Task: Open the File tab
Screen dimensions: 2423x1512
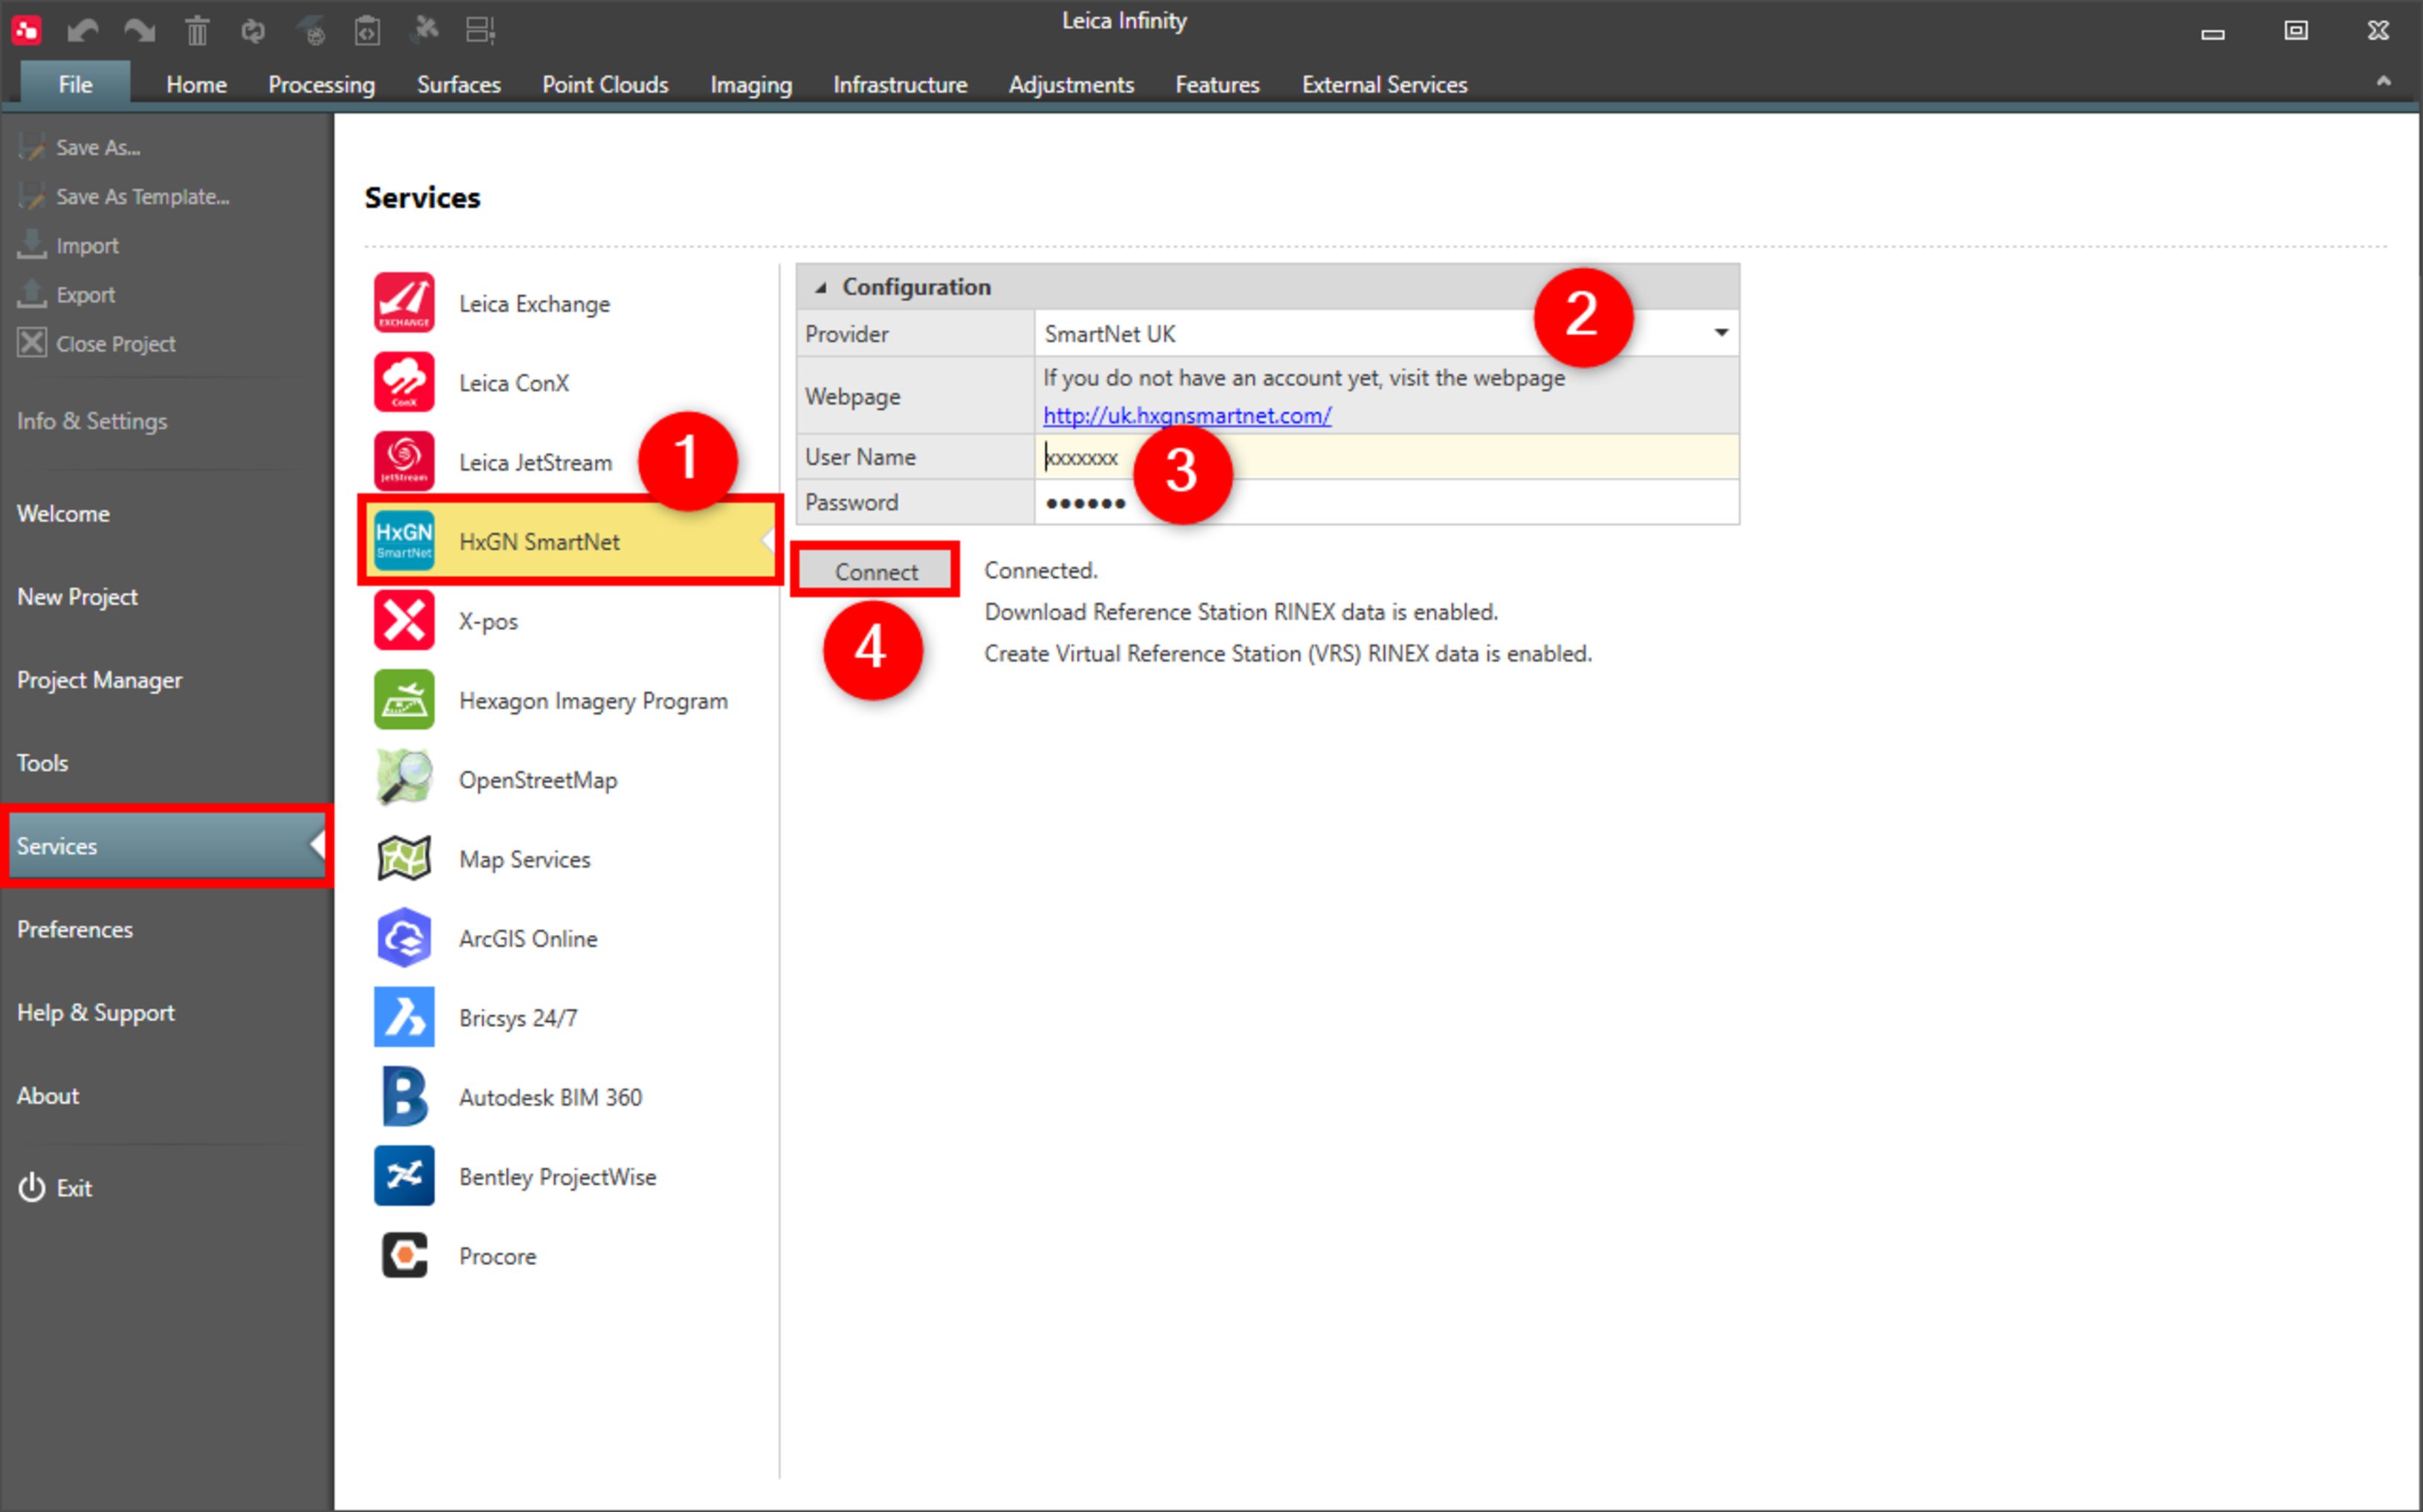Action: pos(75,84)
